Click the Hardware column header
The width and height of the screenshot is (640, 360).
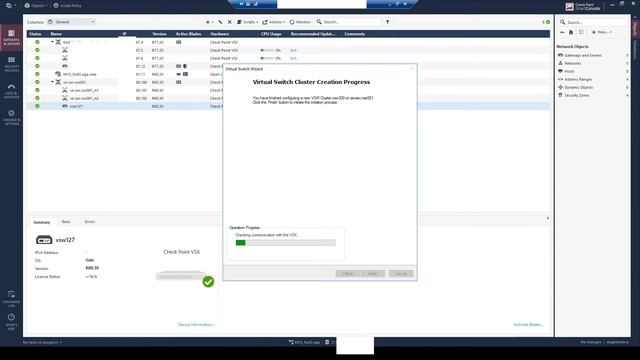(220, 34)
